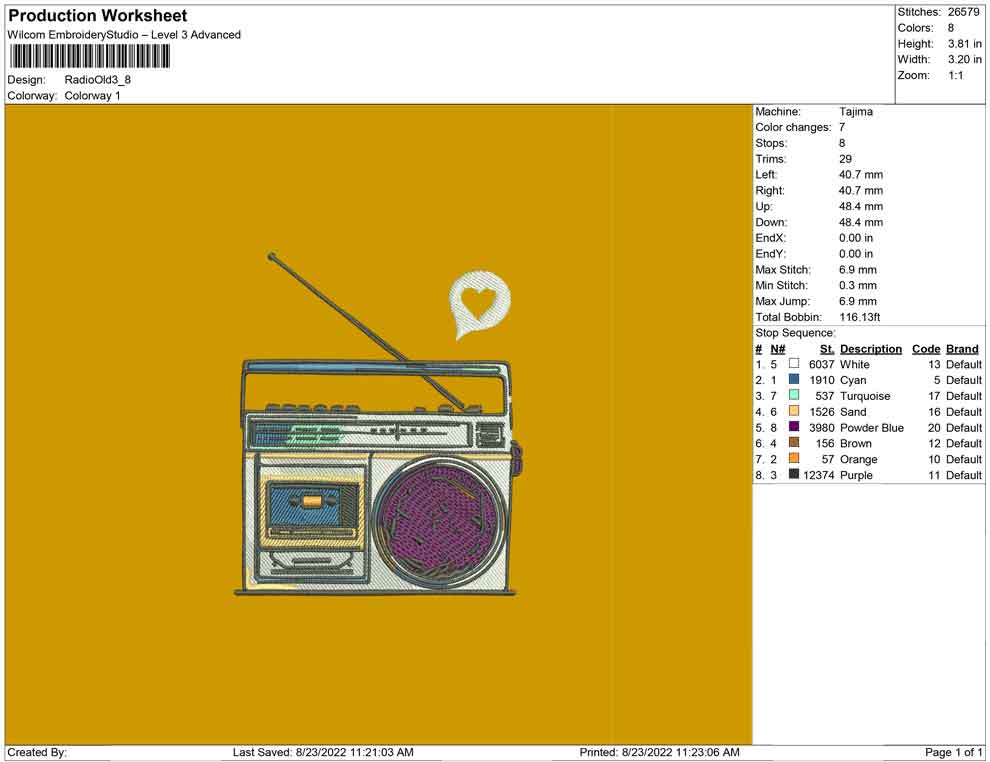Click the 'Brand' column header
990x762 pixels.
(x=962, y=348)
